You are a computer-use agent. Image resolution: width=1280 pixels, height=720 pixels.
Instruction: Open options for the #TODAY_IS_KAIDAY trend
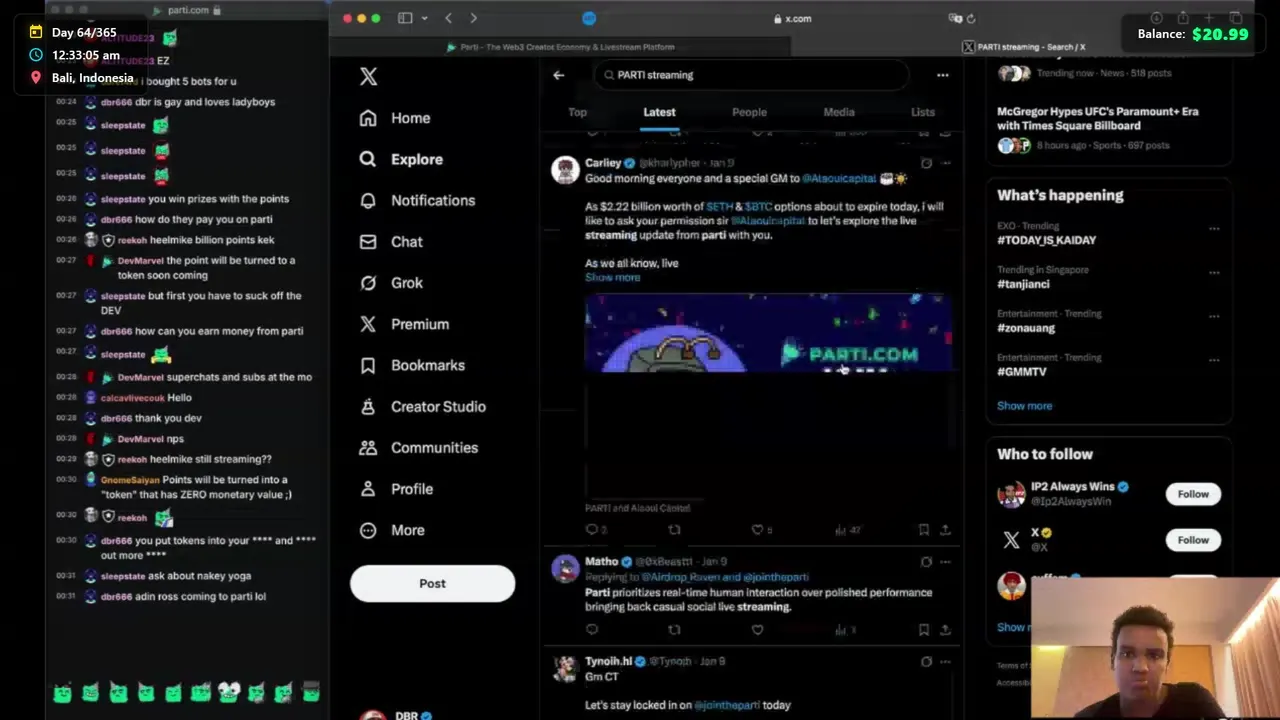point(1214,229)
